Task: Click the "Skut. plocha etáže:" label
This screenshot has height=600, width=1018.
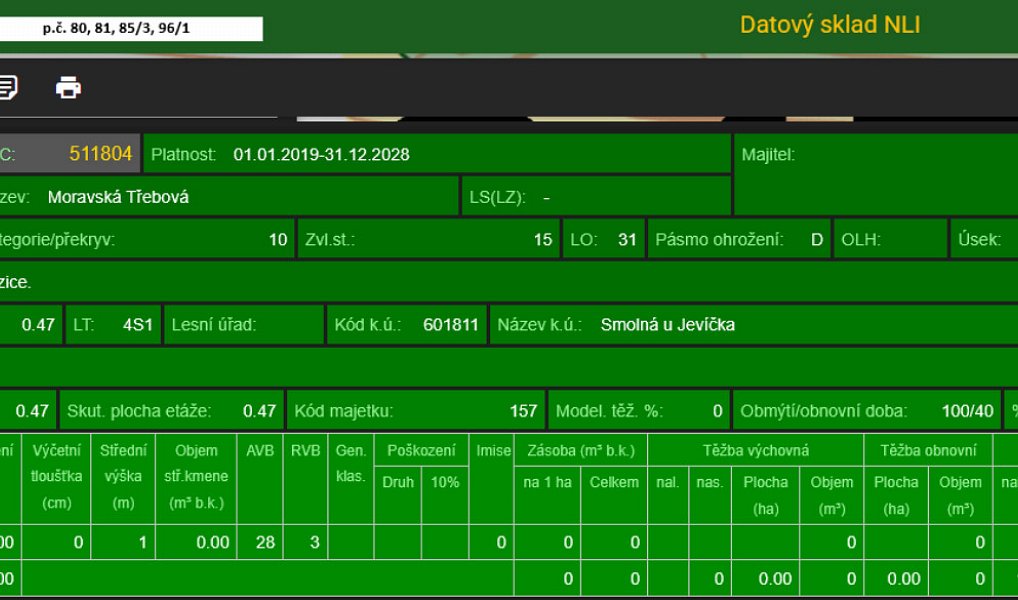Action: tap(139, 410)
